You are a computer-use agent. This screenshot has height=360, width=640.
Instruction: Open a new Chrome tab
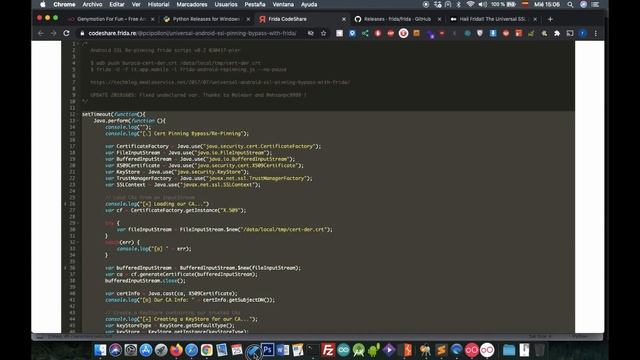pos(550,19)
